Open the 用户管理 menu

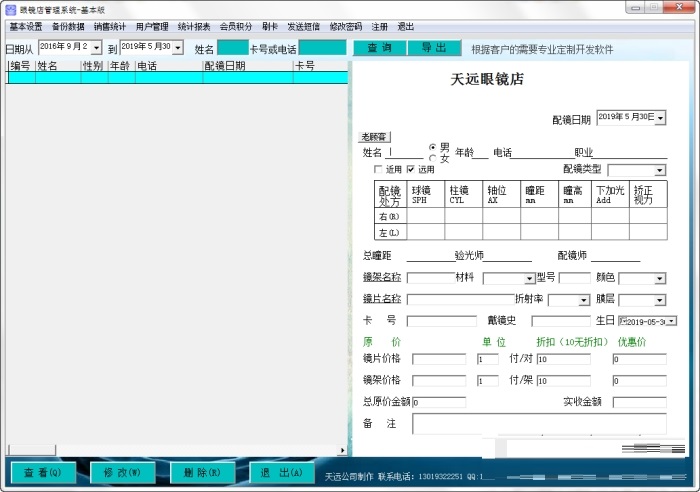click(x=152, y=27)
